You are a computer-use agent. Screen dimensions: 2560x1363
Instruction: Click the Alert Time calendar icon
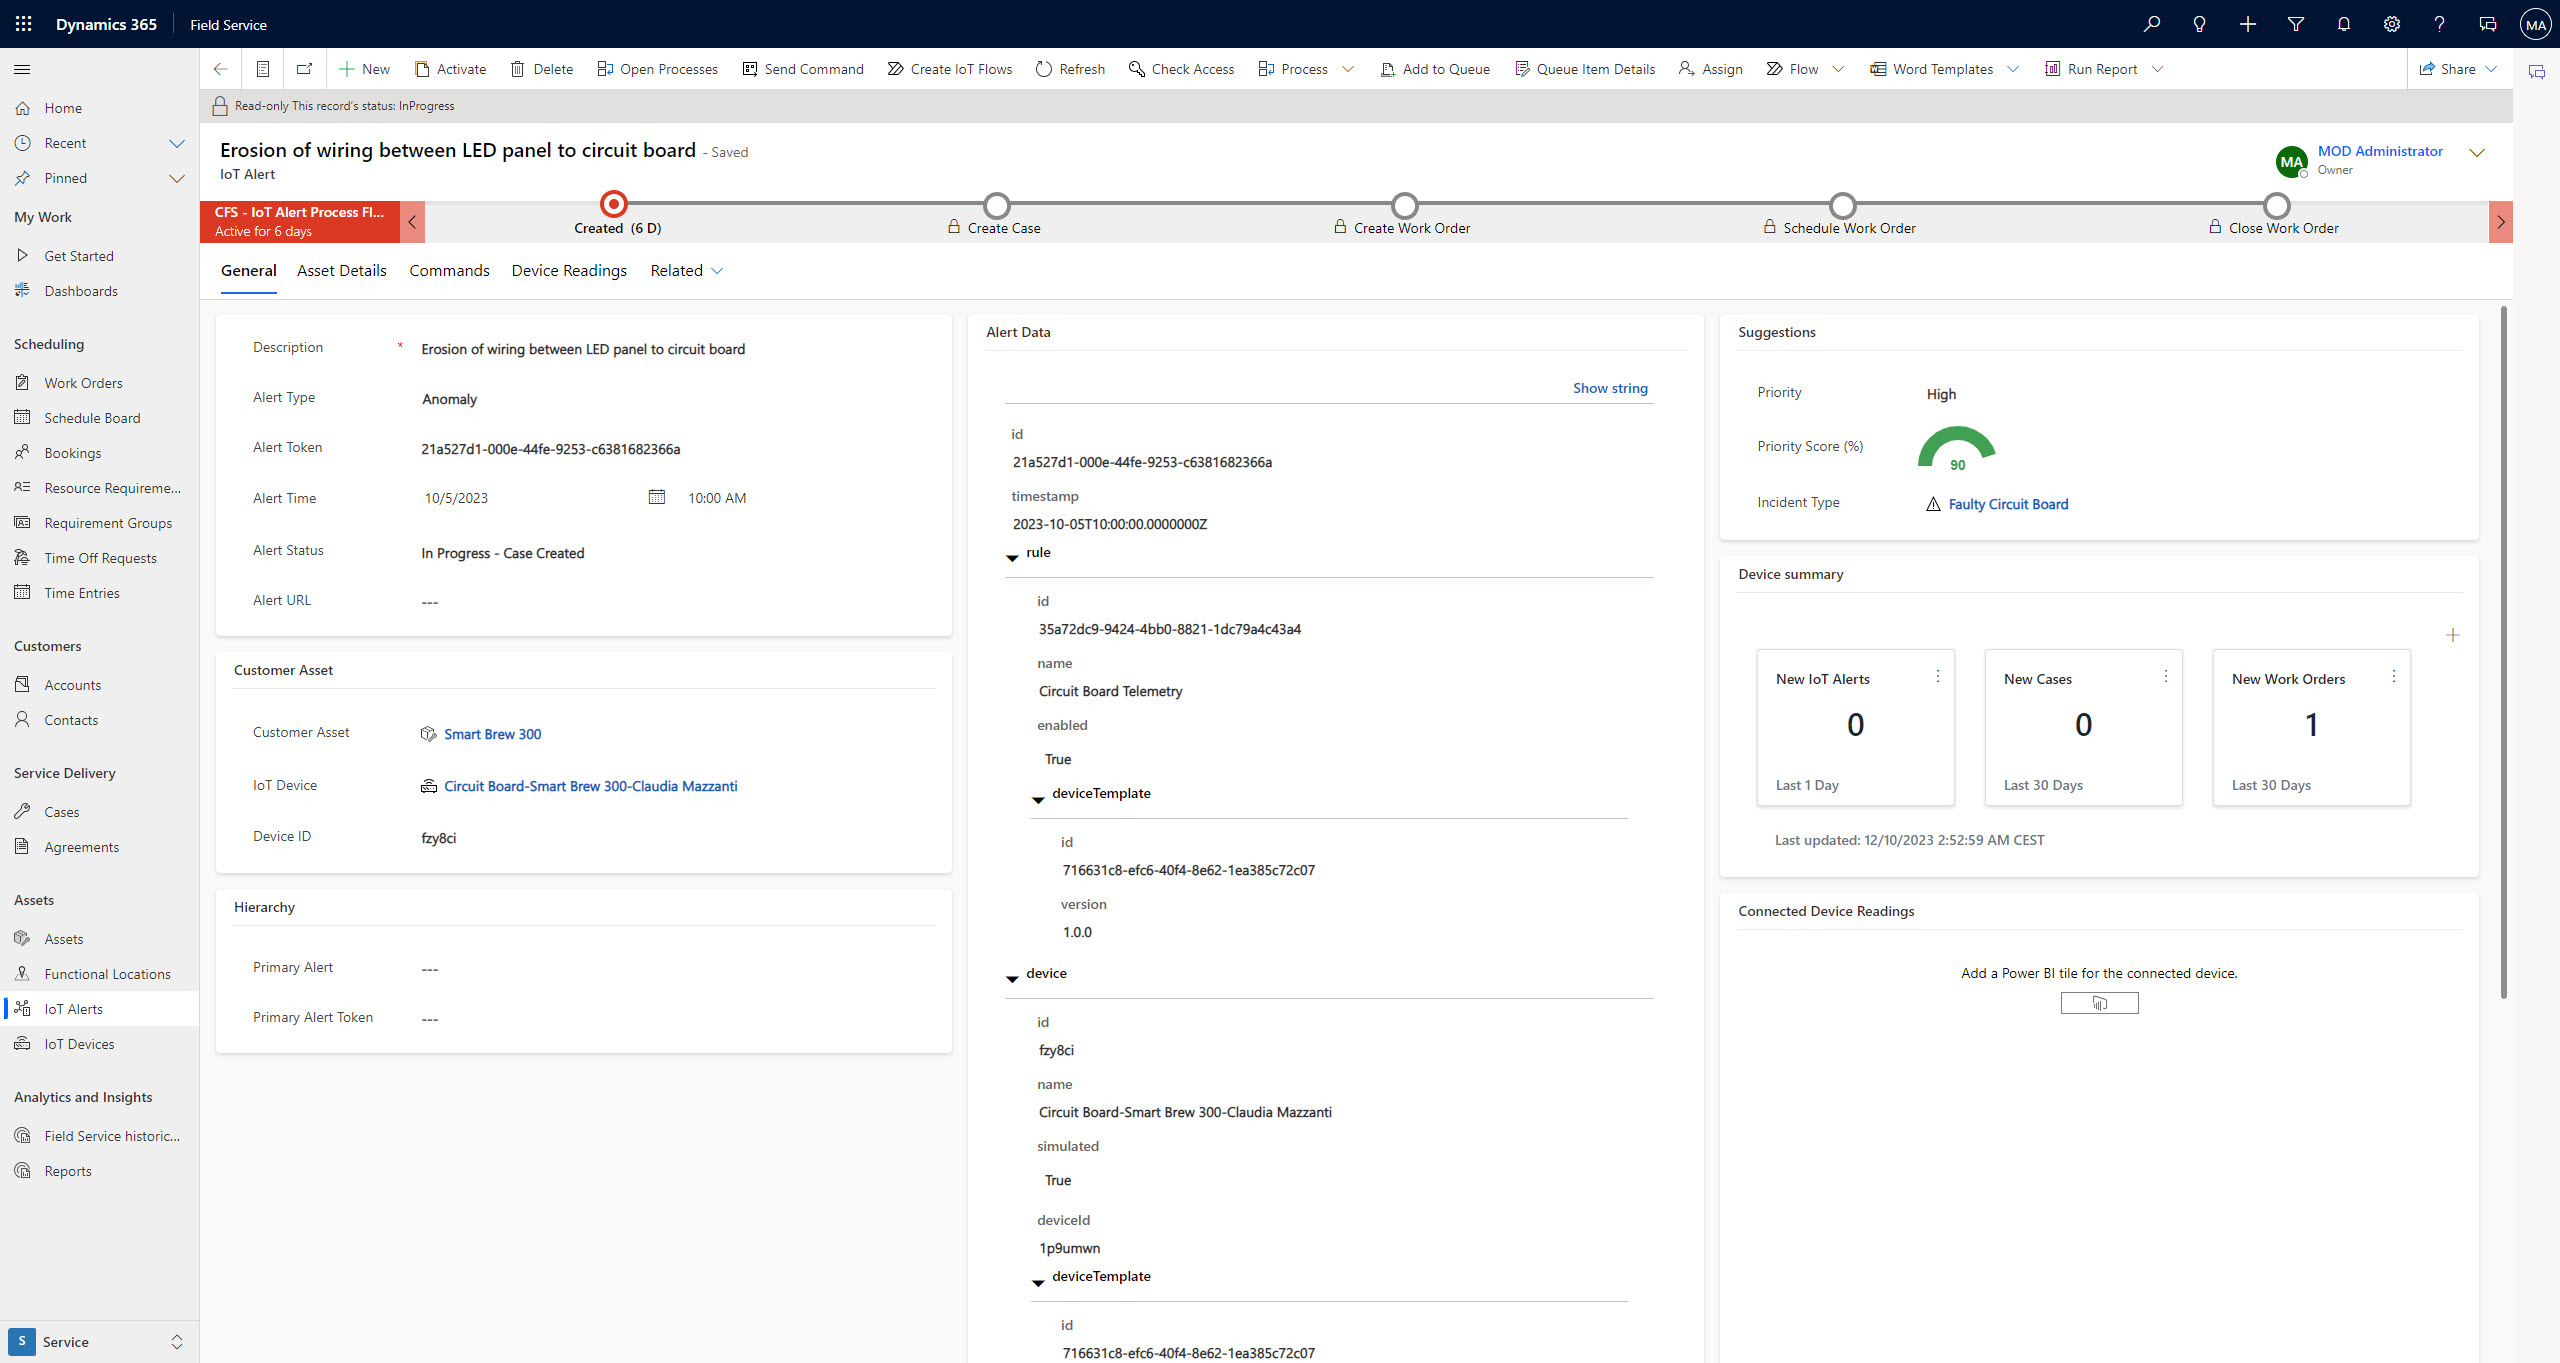pyautogui.click(x=656, y=497)
